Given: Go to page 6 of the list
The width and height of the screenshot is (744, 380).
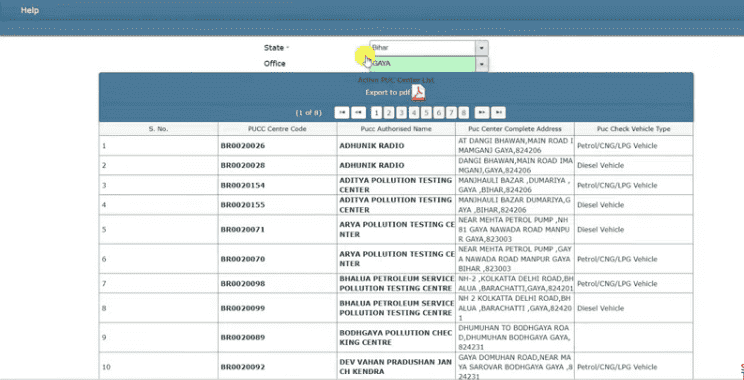Looking at the screenshot, I should point(439,112).
